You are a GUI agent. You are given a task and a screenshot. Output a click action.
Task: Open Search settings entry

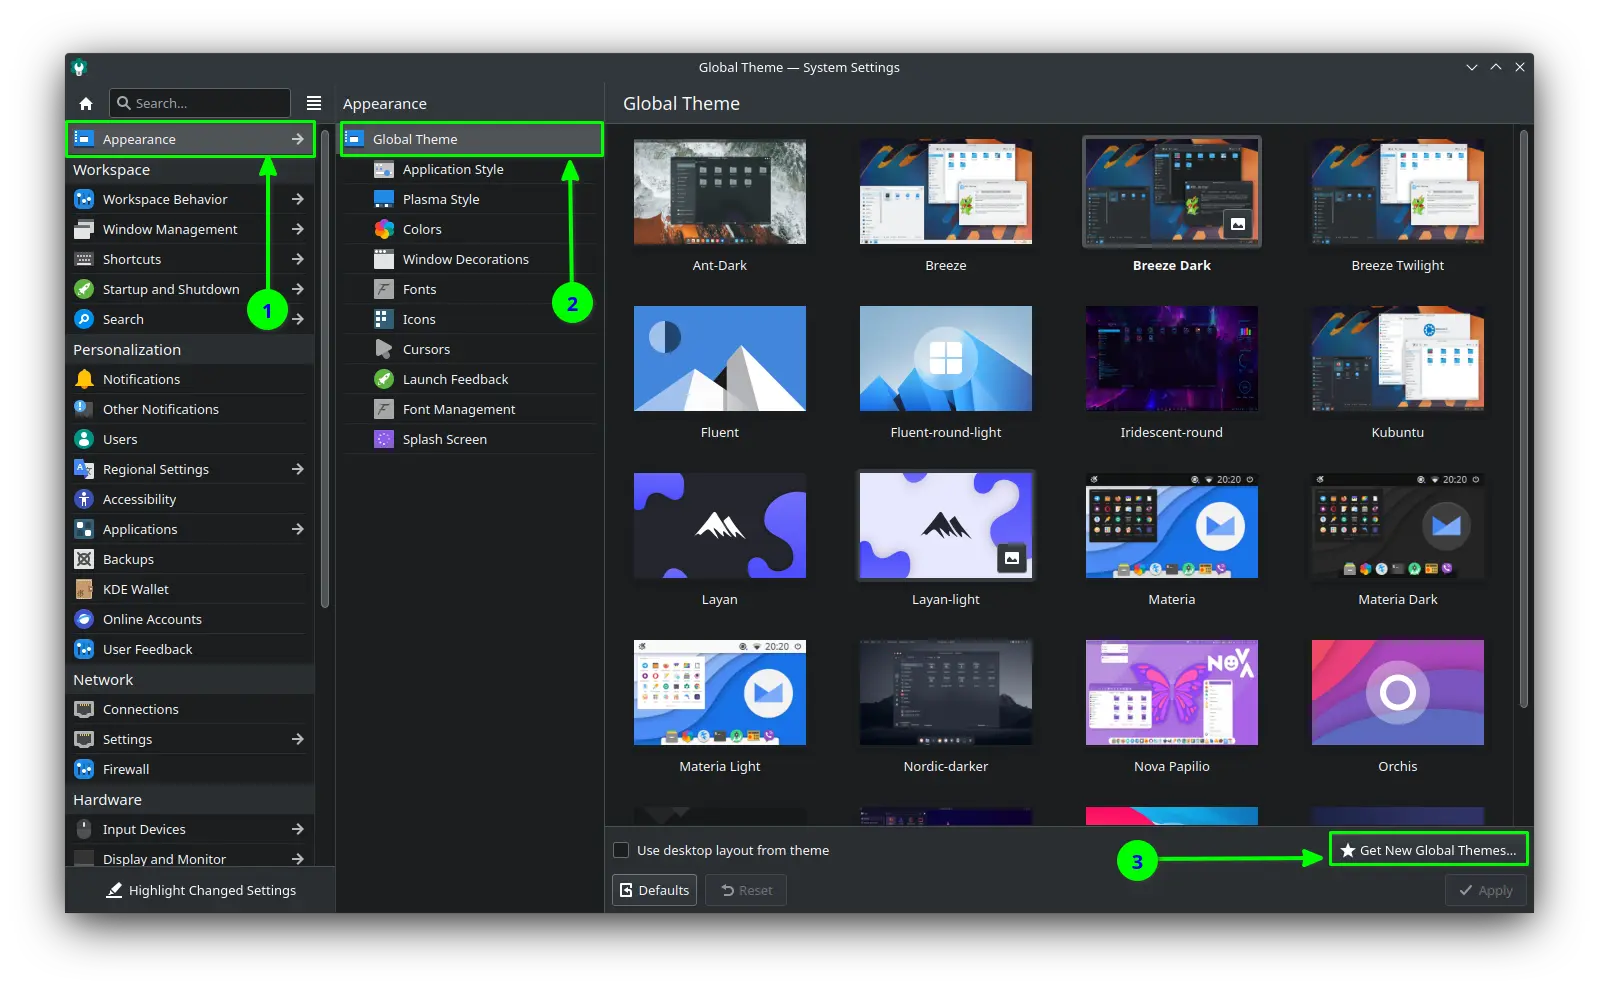pos(190,319)
